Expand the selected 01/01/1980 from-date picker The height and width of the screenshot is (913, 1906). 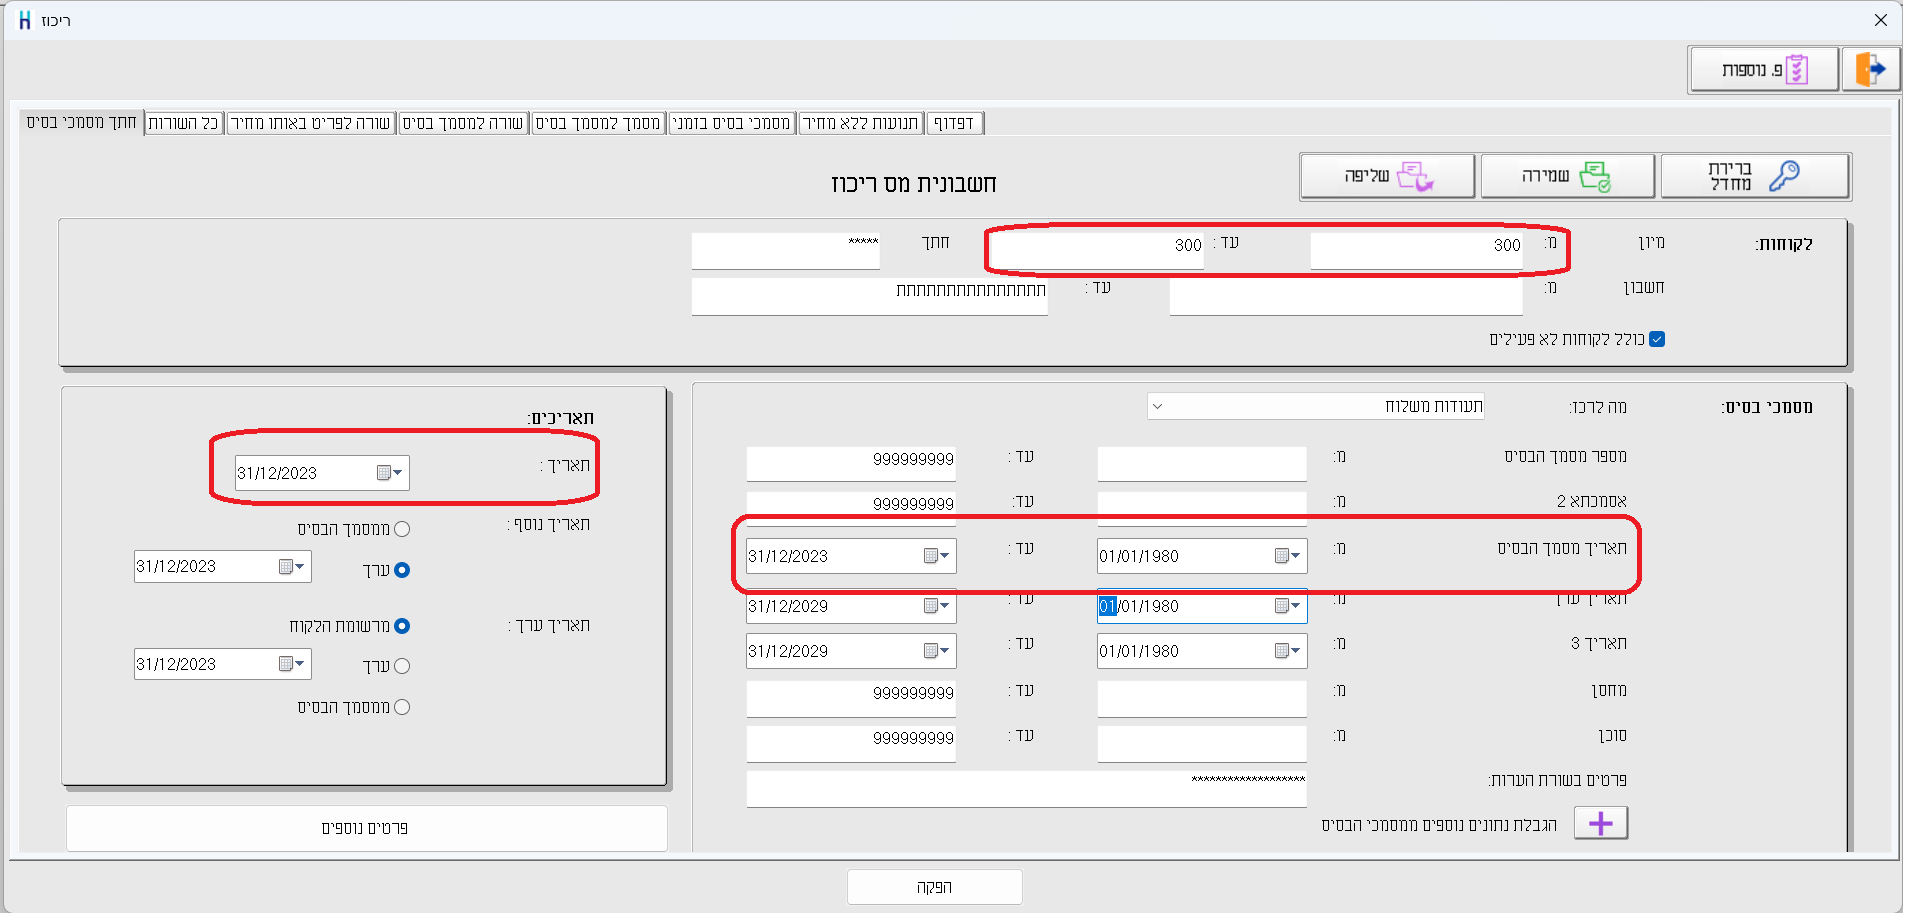tap(1296, 606)
